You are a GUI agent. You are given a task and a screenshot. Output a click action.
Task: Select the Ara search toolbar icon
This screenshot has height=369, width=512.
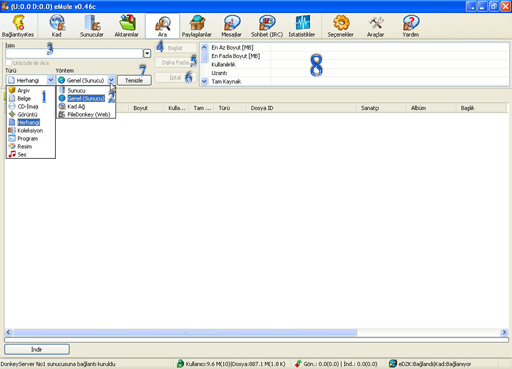162,26
